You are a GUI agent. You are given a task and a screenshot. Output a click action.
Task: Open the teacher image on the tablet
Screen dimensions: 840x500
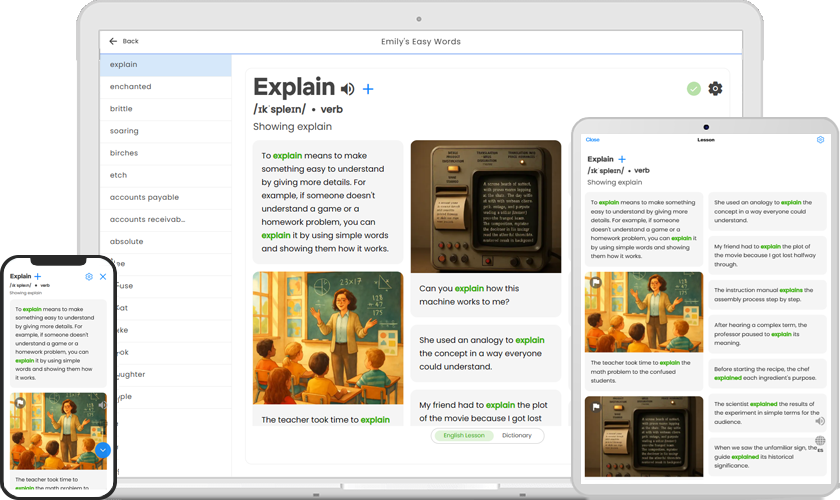tap(644, 312)
